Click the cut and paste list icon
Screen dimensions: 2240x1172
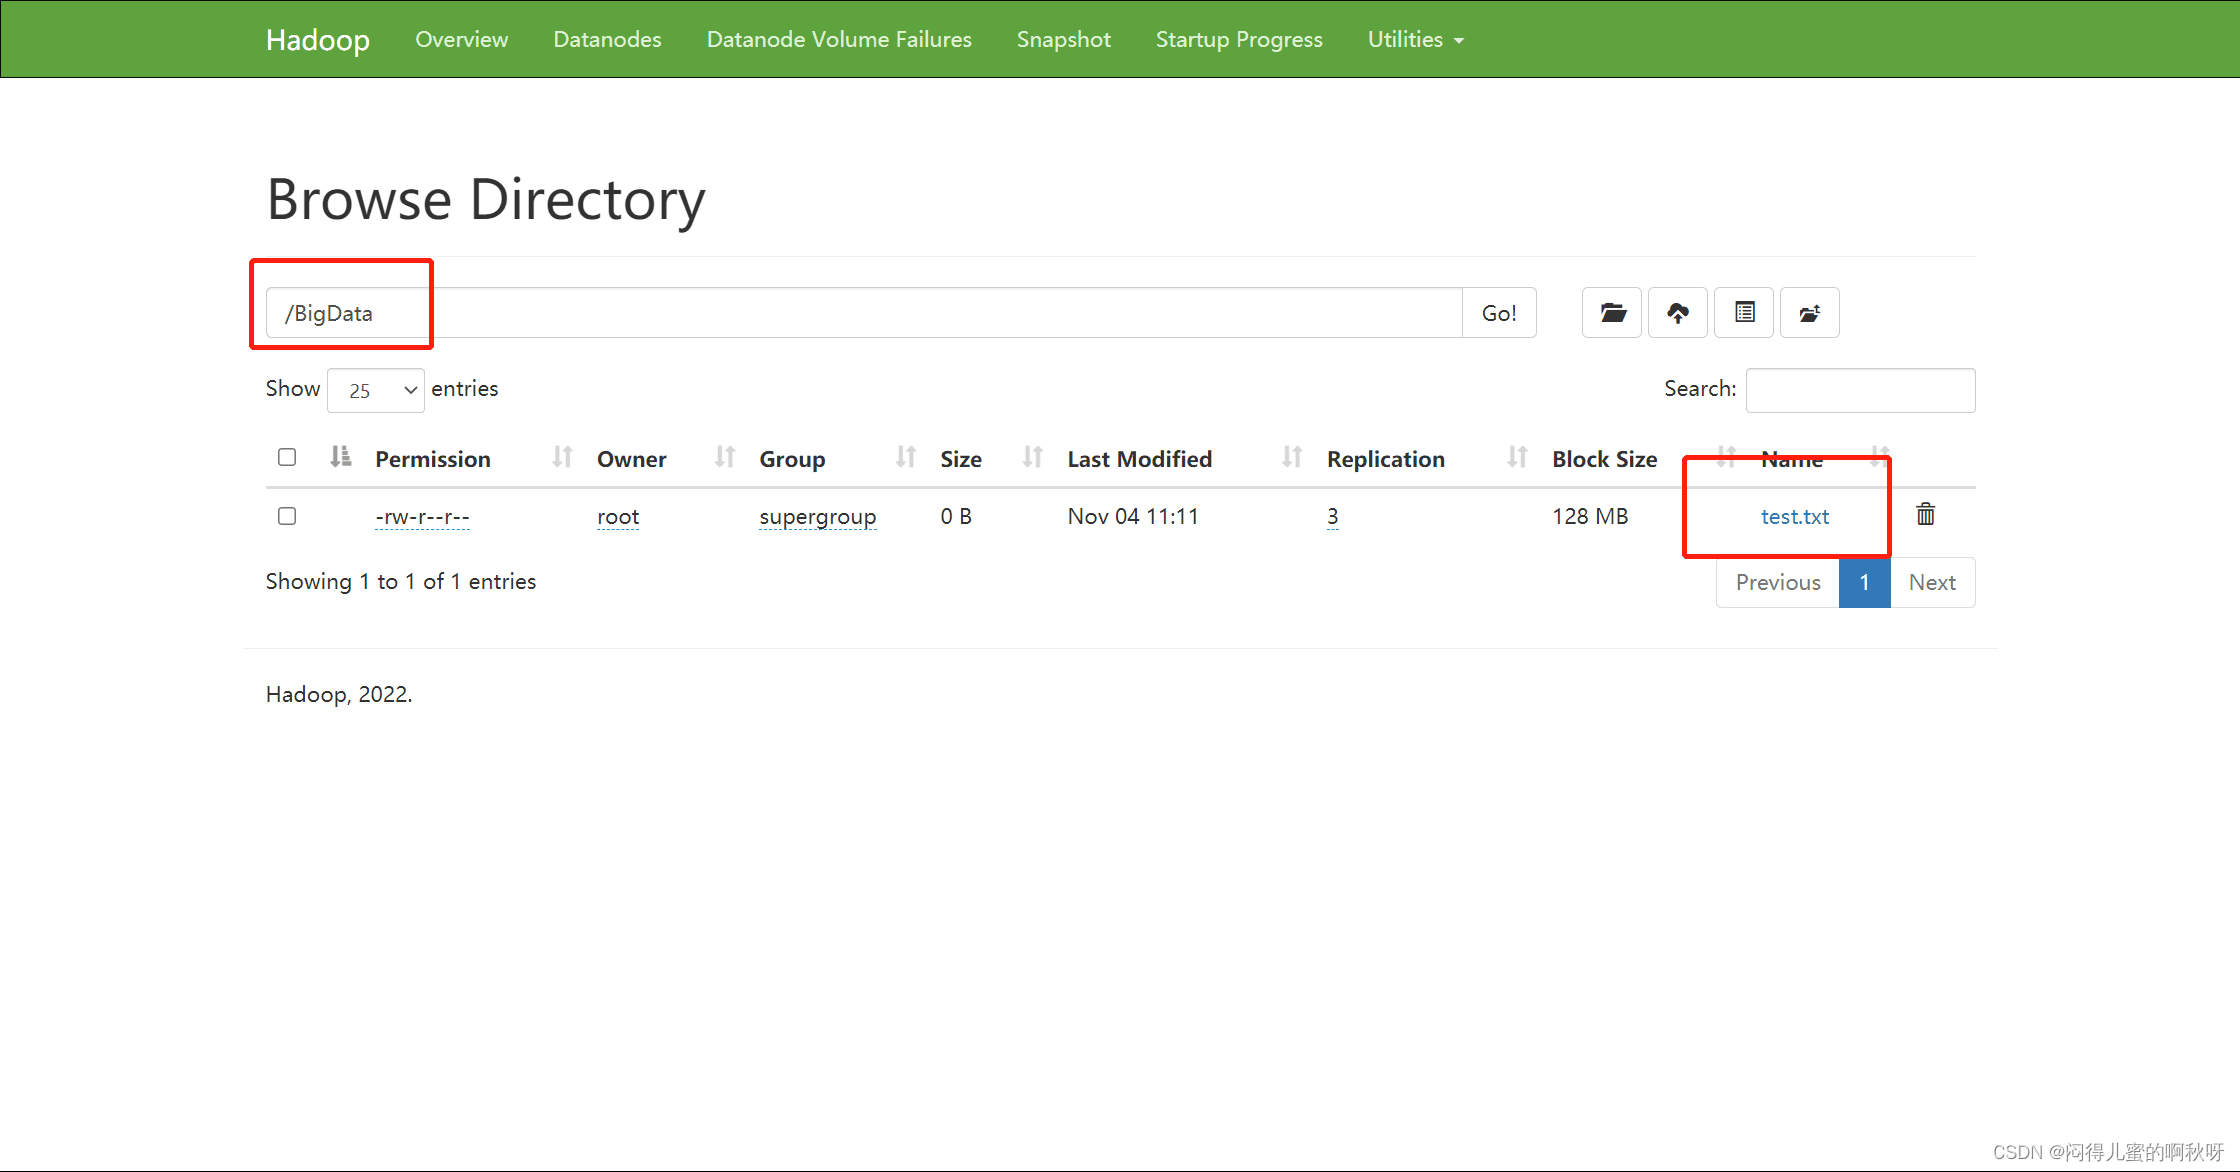click(1744, 313)
